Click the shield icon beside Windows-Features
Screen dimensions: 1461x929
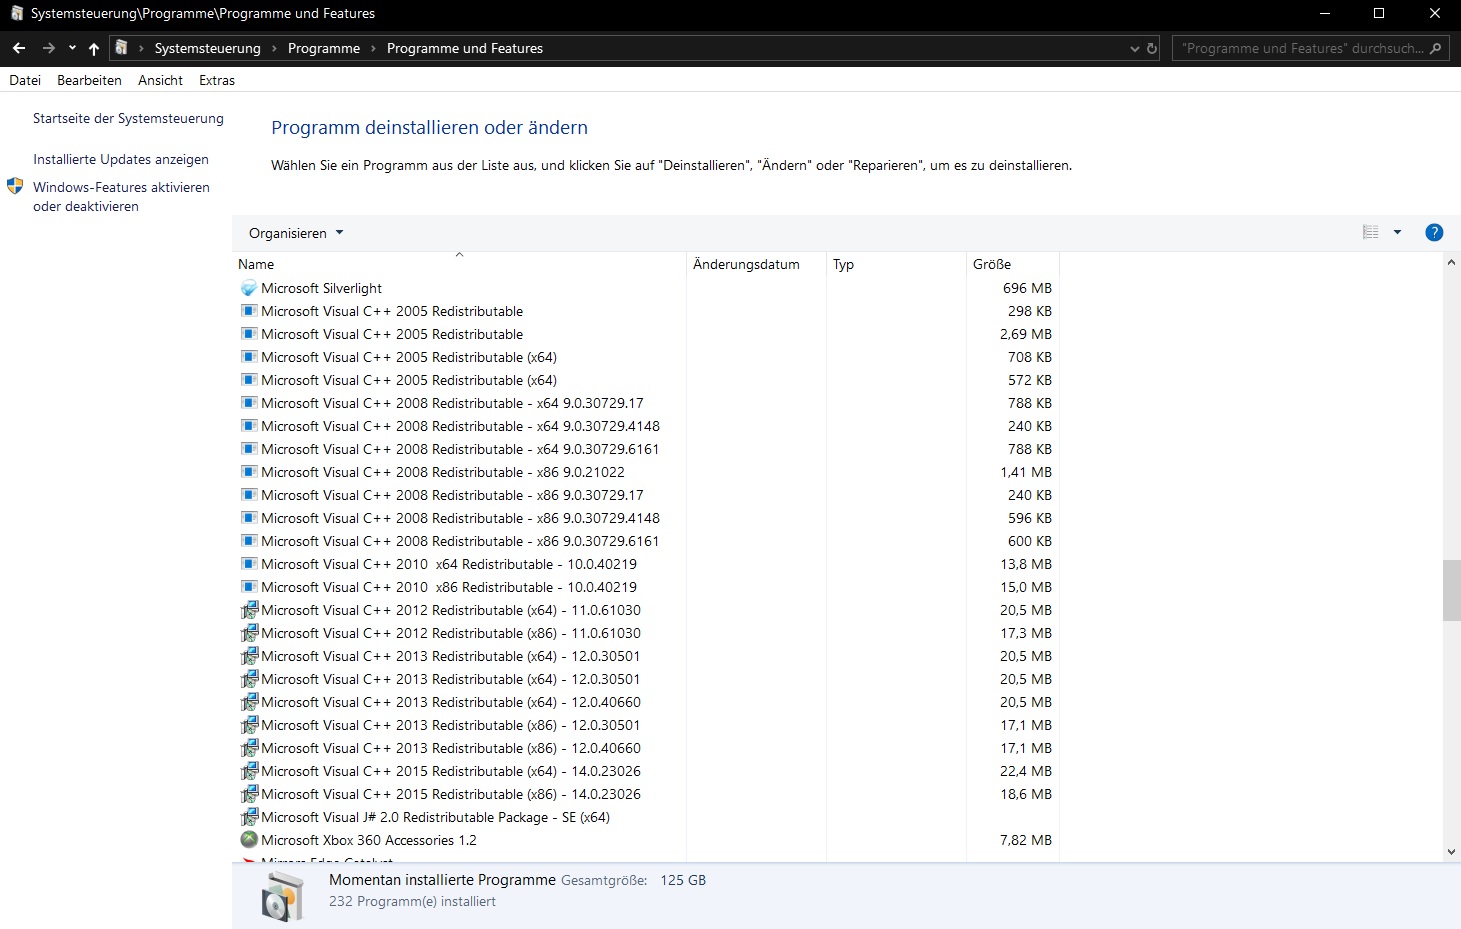tap(15, 186)
